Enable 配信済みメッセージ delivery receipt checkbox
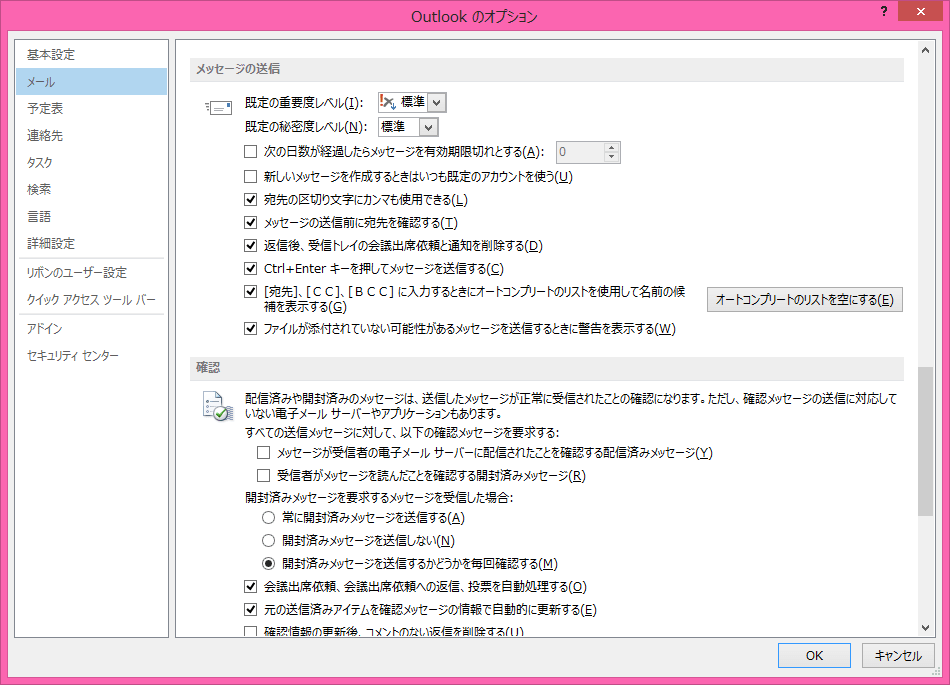Image resolution: width=950 pixels, height=685 pixels. [x=264, y=452]
